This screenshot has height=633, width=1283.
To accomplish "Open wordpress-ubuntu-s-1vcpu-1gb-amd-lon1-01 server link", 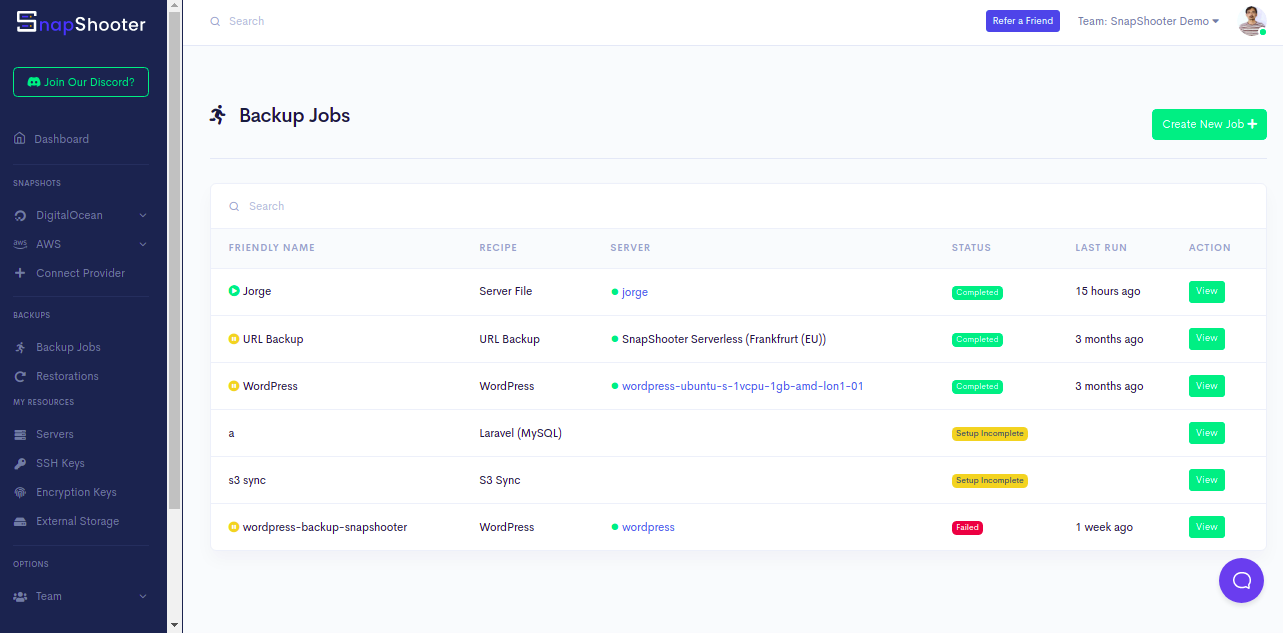I will 742,386.
